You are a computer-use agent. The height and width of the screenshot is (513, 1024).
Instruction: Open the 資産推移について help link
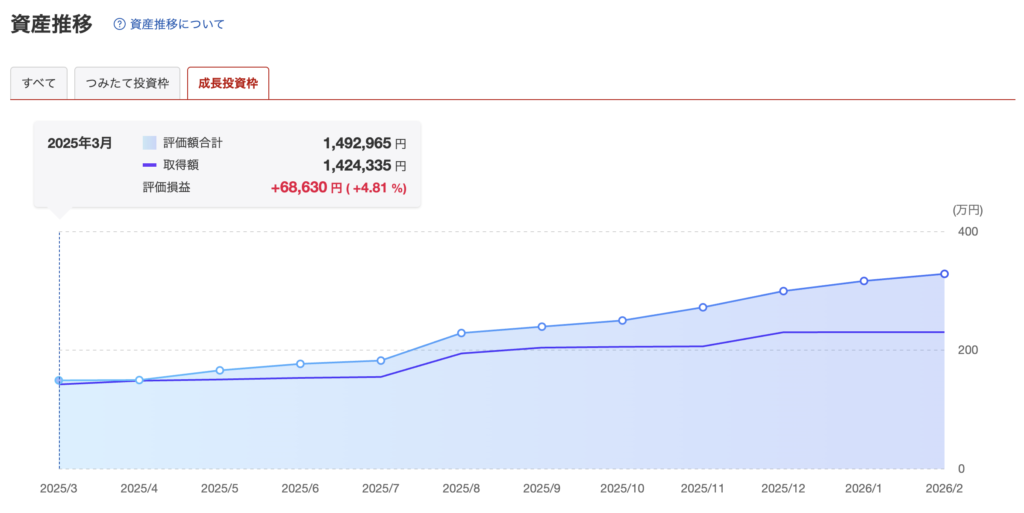click(x=177, y=24)
